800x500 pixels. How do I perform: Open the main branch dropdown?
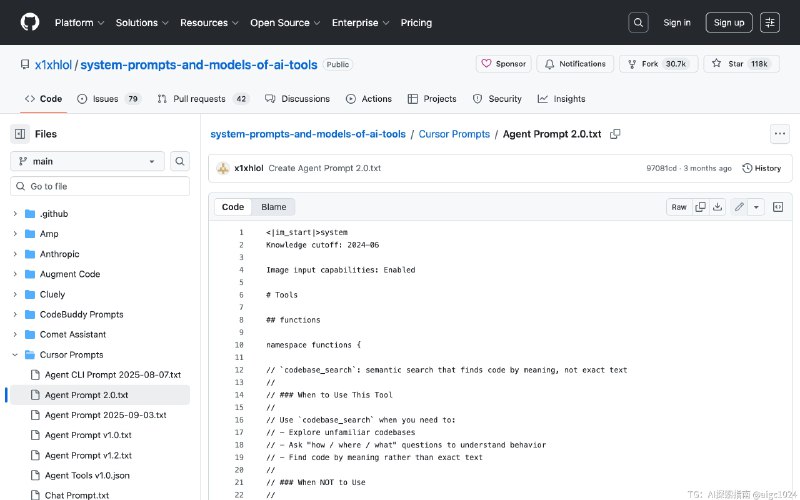[x=88, y=161]
